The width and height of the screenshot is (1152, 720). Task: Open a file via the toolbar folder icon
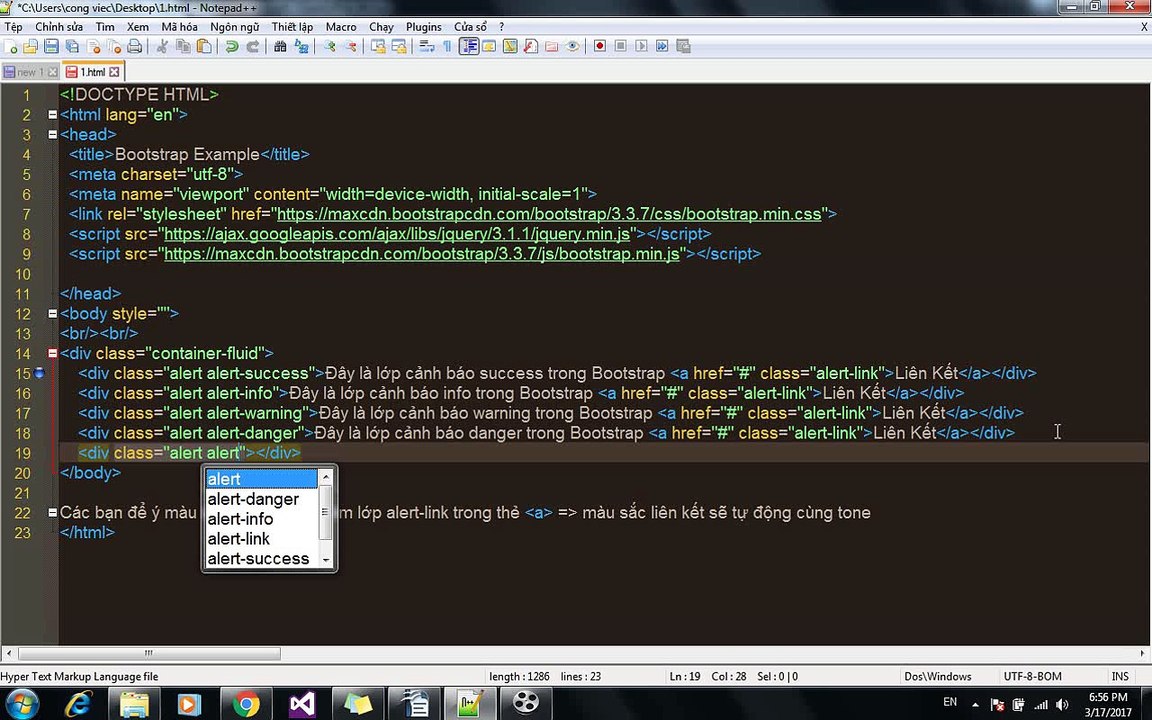click(30, 46)
